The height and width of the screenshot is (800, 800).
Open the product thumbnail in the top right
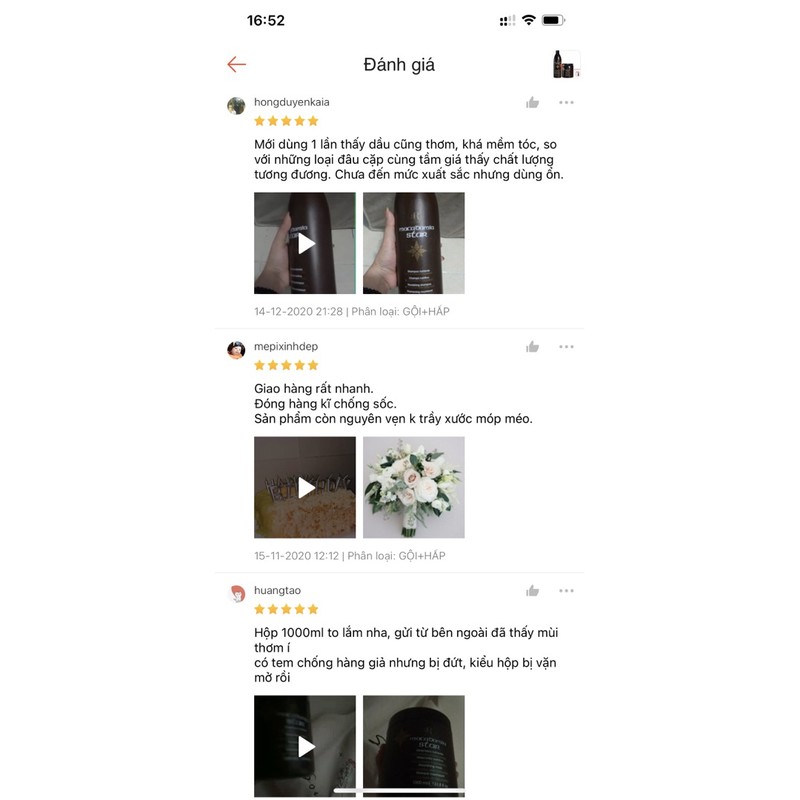tap(566, 64)
